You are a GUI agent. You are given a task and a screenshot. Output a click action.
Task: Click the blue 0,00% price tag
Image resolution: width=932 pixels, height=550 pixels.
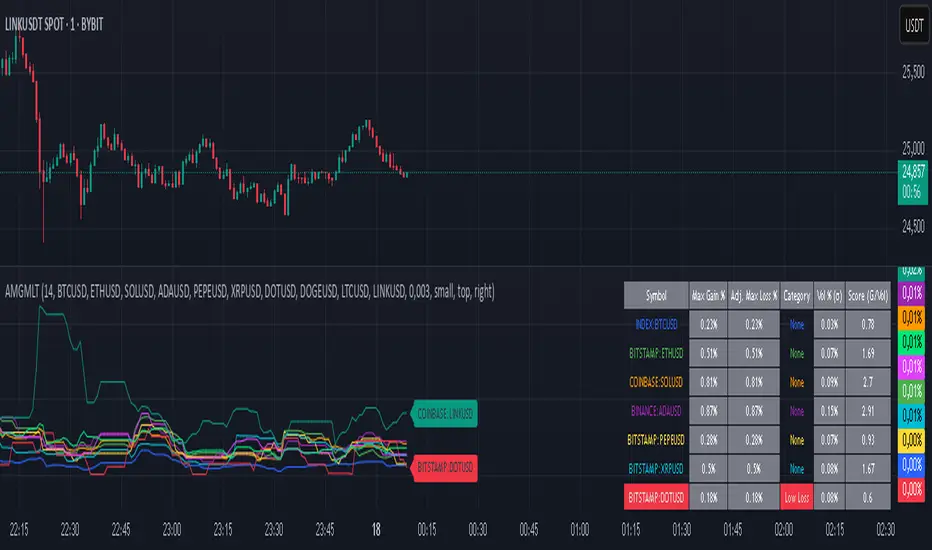[x=911, y=463]
